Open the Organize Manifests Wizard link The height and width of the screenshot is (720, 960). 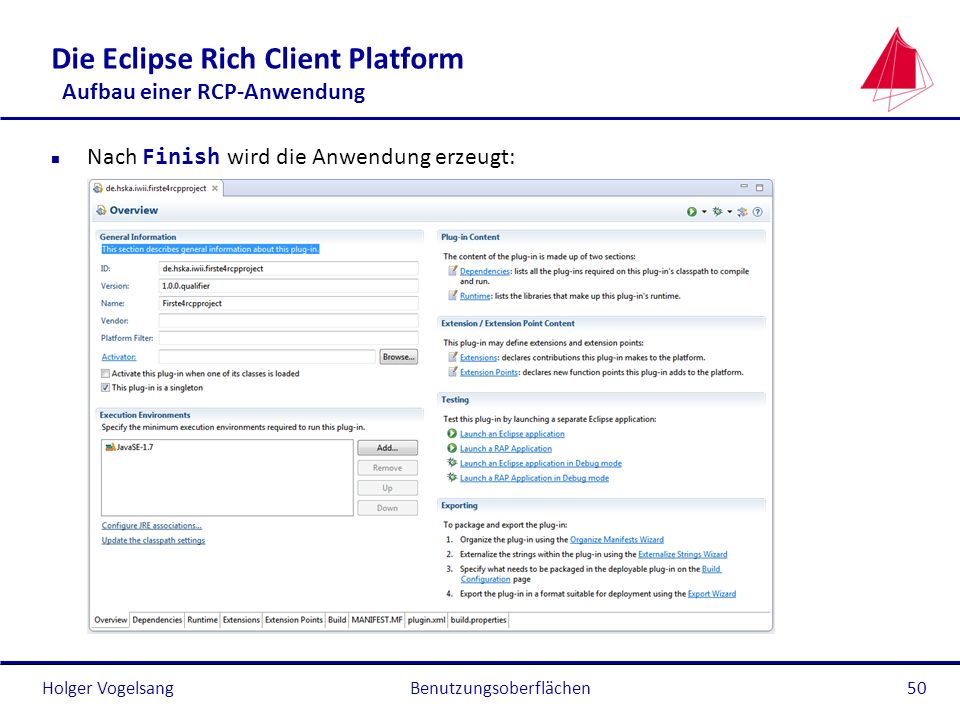pyautogui.click(x=617, y=539)
